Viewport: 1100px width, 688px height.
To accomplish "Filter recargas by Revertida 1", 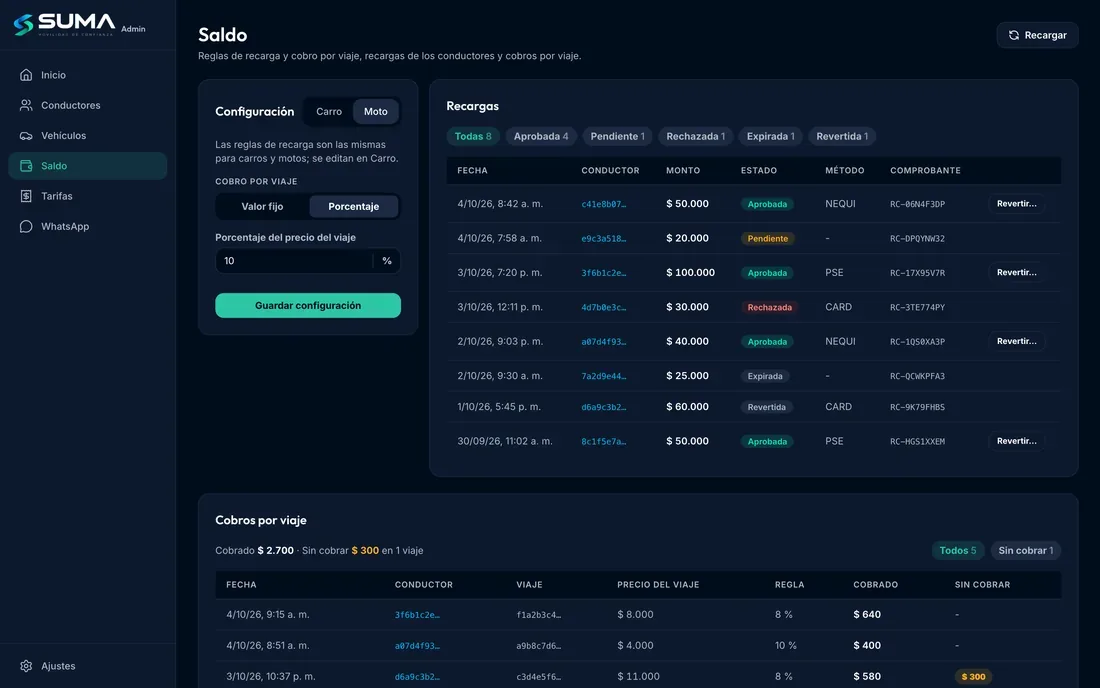I will tap(842, 136).
